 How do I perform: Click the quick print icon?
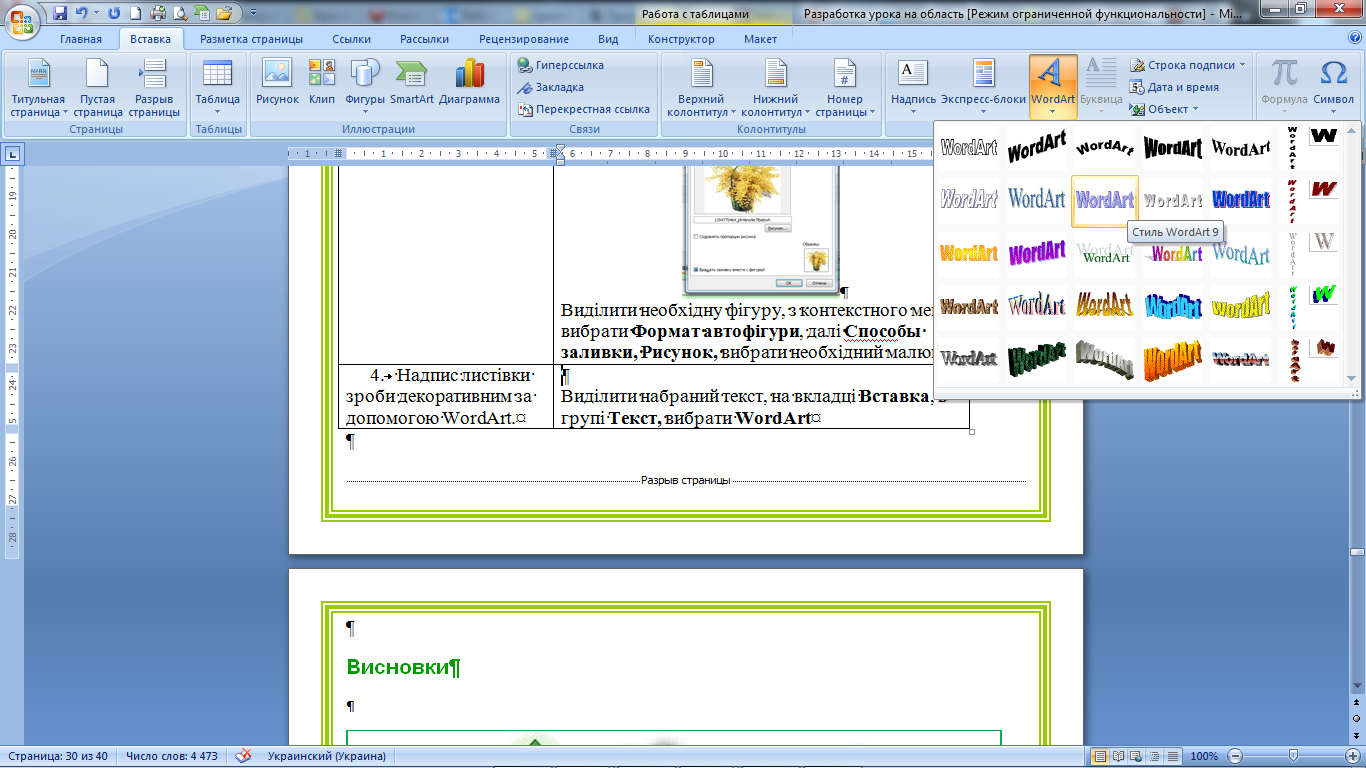pyautogui.click(x=157, y=13)
